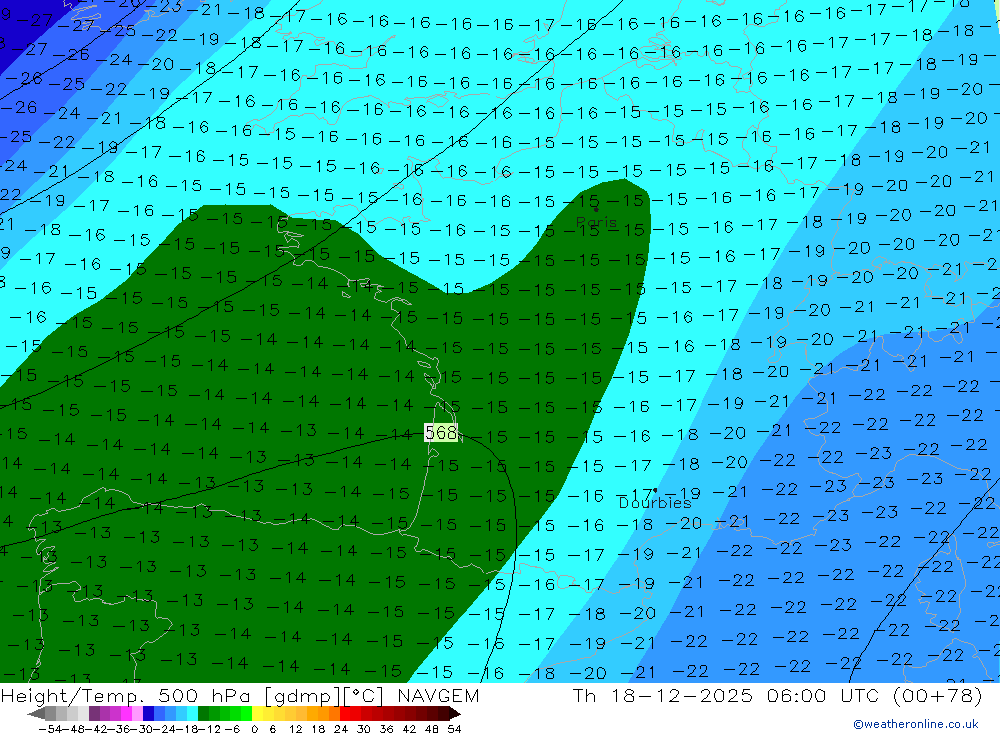Pick the dark green legend swatch

coord(204,714)
